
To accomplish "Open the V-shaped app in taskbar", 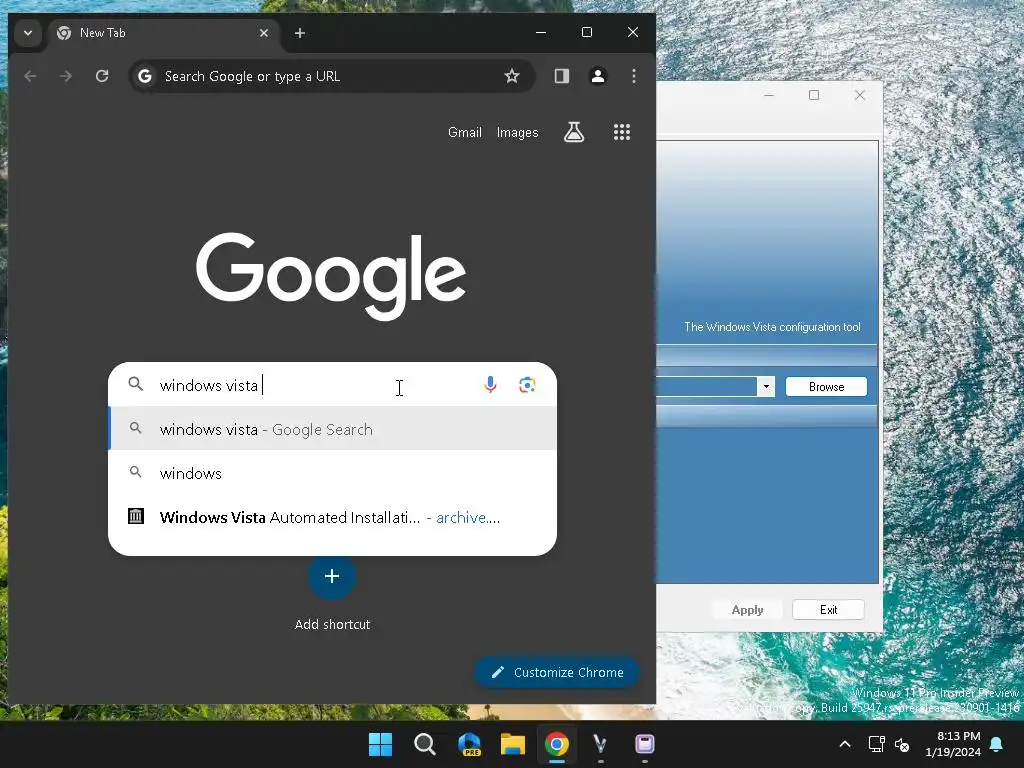I will tap(600, 744).
